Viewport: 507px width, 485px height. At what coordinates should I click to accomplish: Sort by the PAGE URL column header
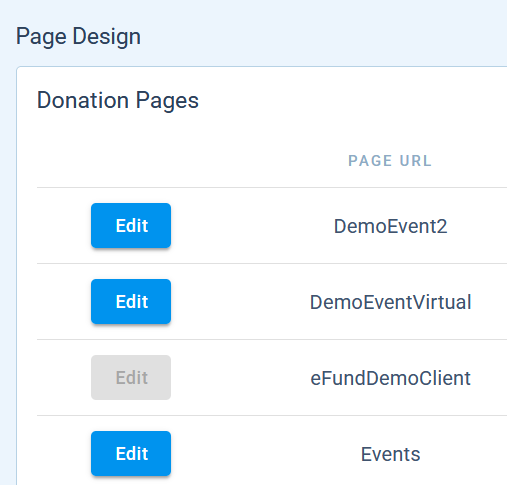click(x=390, y=161)
